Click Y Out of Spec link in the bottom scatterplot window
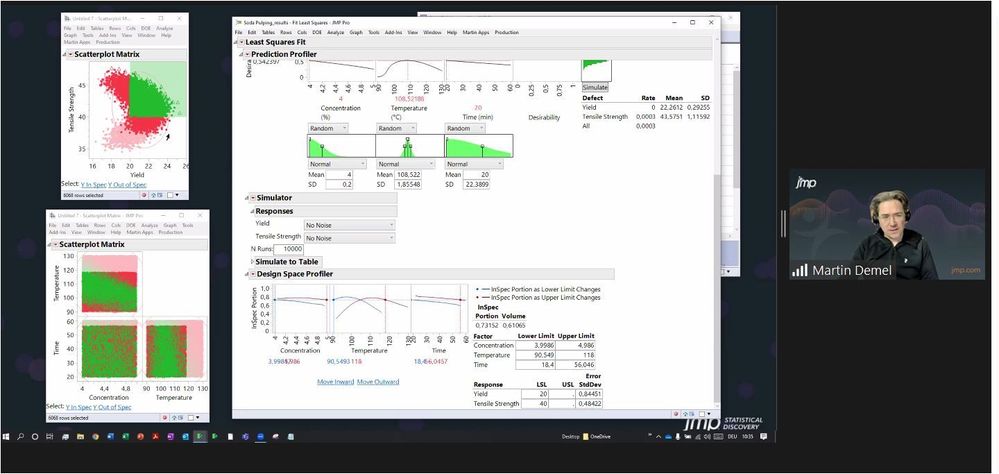The width and height of the screenshot is (999, 474). point(112,407)
